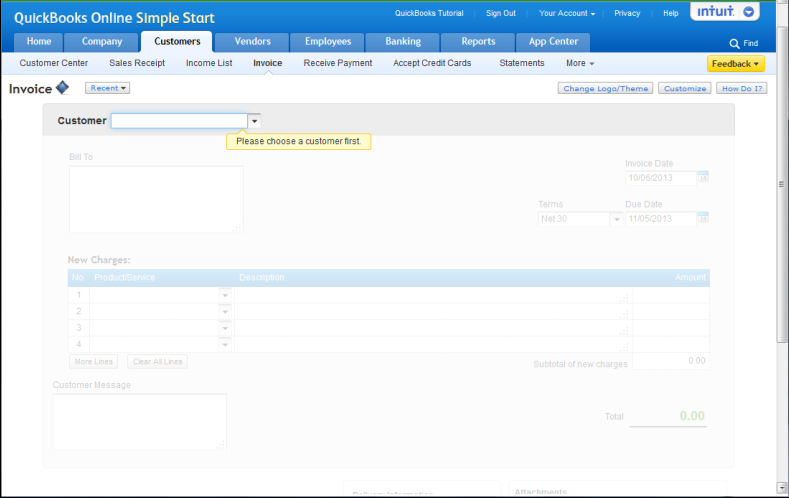
Task: Open the Feedback dropdown button
Action: (x=736, y=64)
